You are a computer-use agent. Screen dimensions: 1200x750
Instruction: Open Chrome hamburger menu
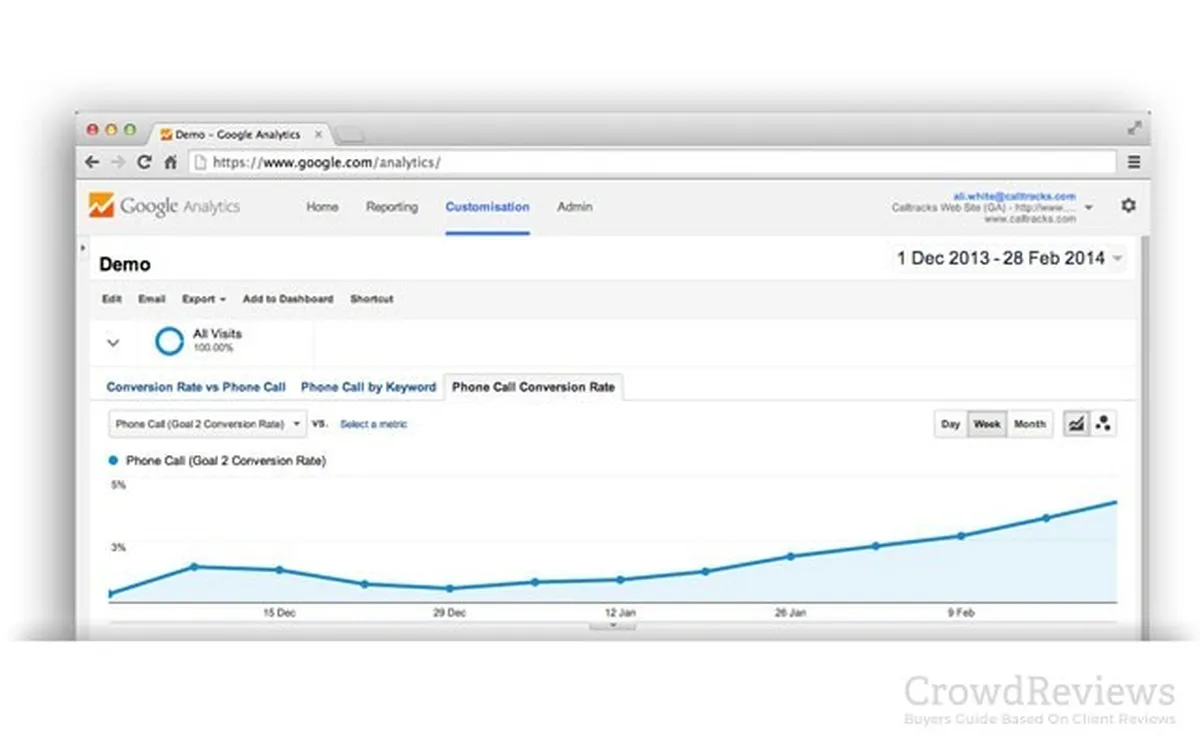click(1134, 162)
